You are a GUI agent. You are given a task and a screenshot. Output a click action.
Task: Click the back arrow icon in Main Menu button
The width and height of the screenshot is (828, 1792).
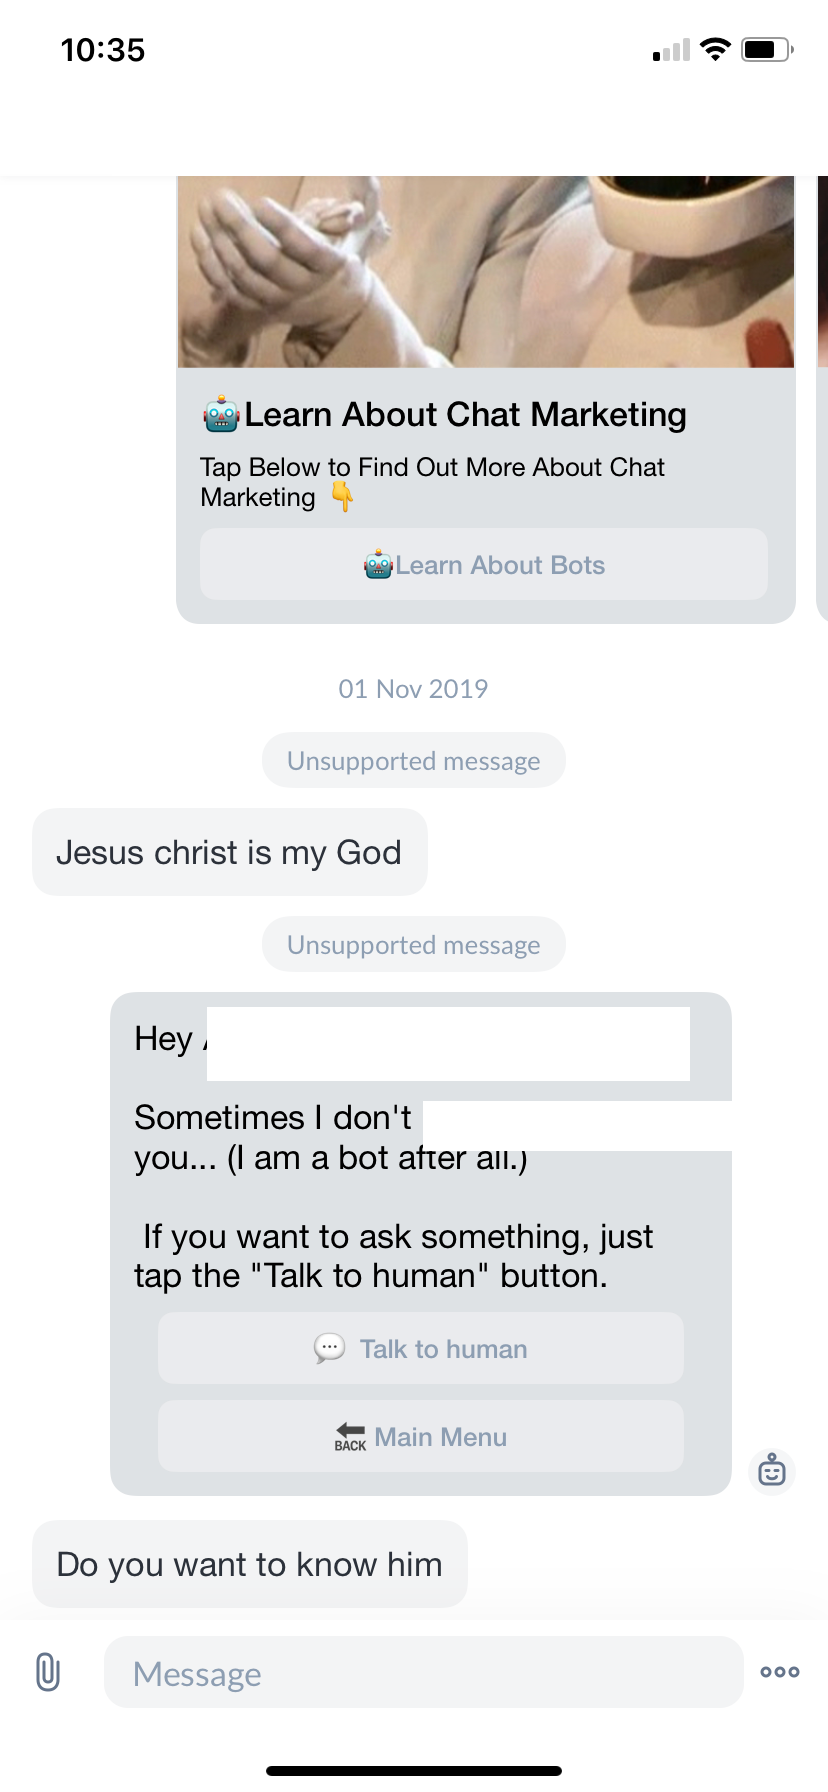tap(349, 1434)
